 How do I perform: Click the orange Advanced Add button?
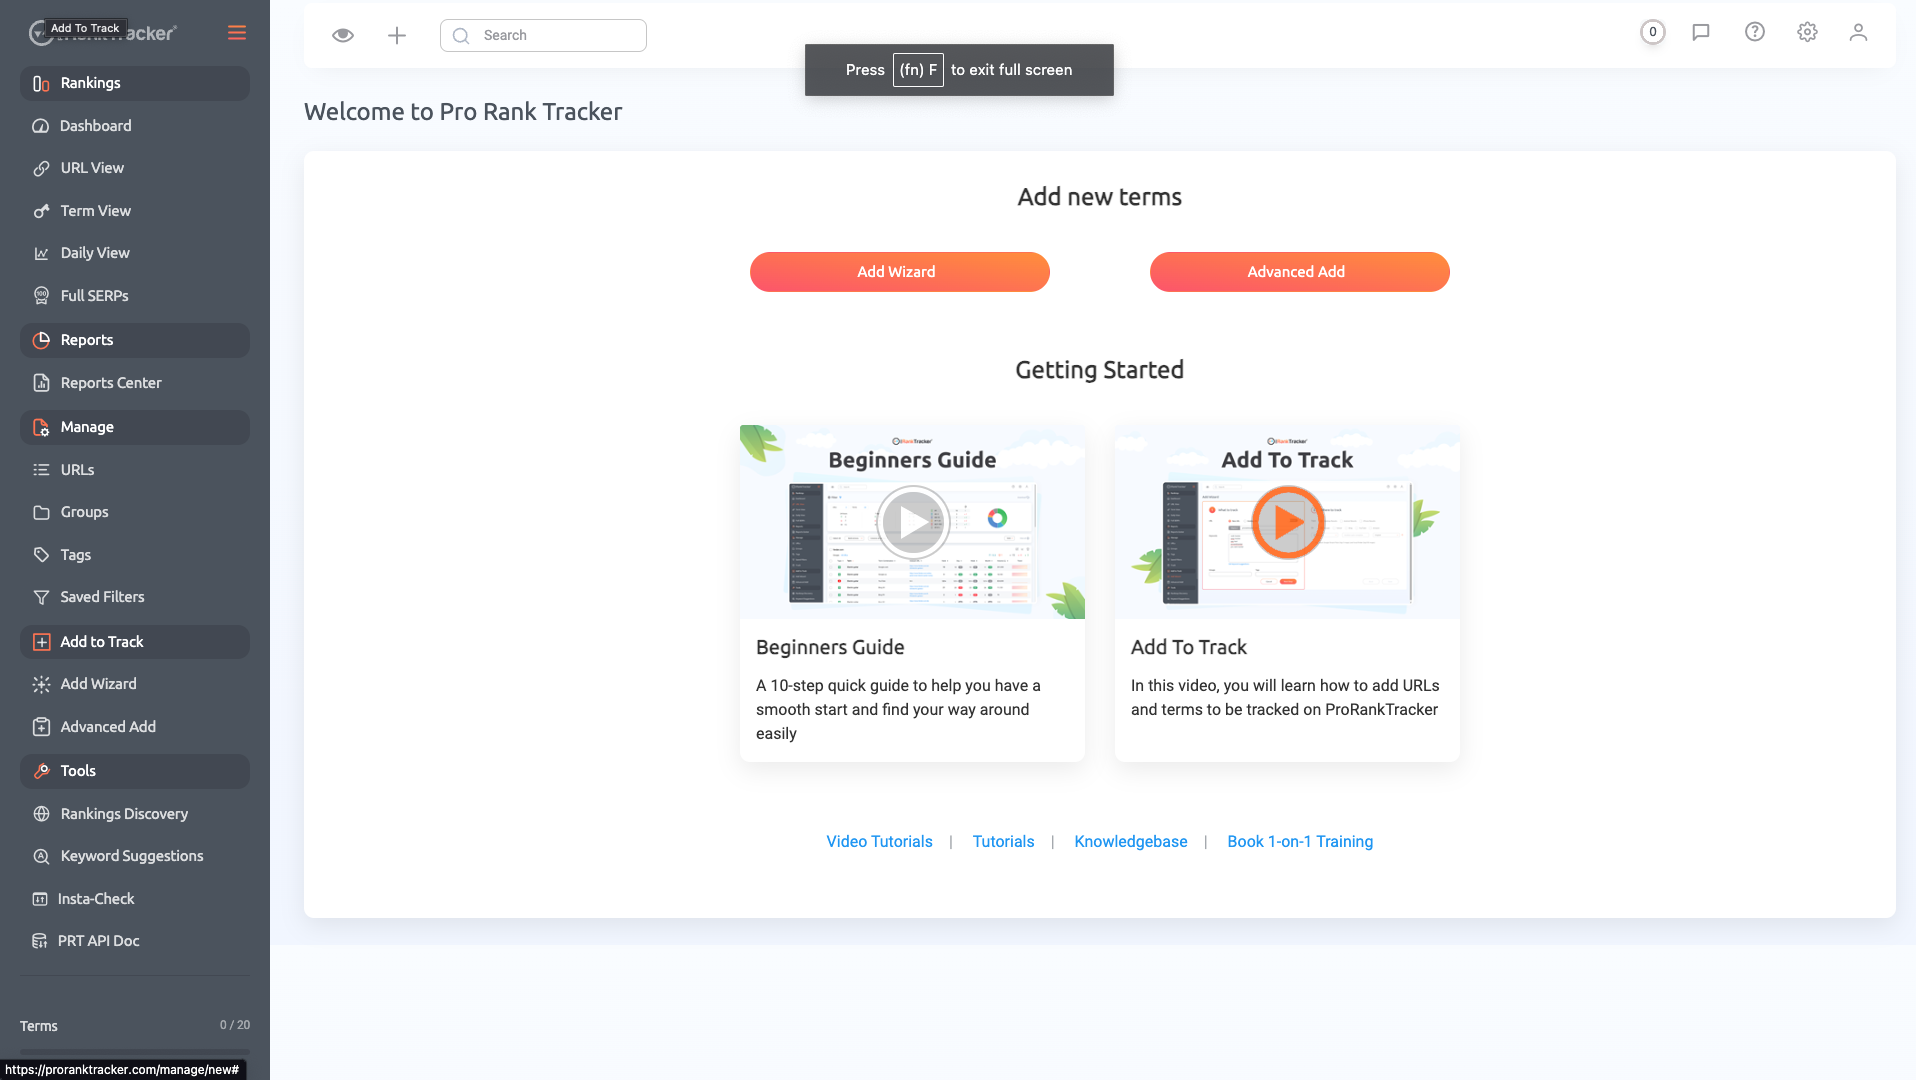point(1299,272)
